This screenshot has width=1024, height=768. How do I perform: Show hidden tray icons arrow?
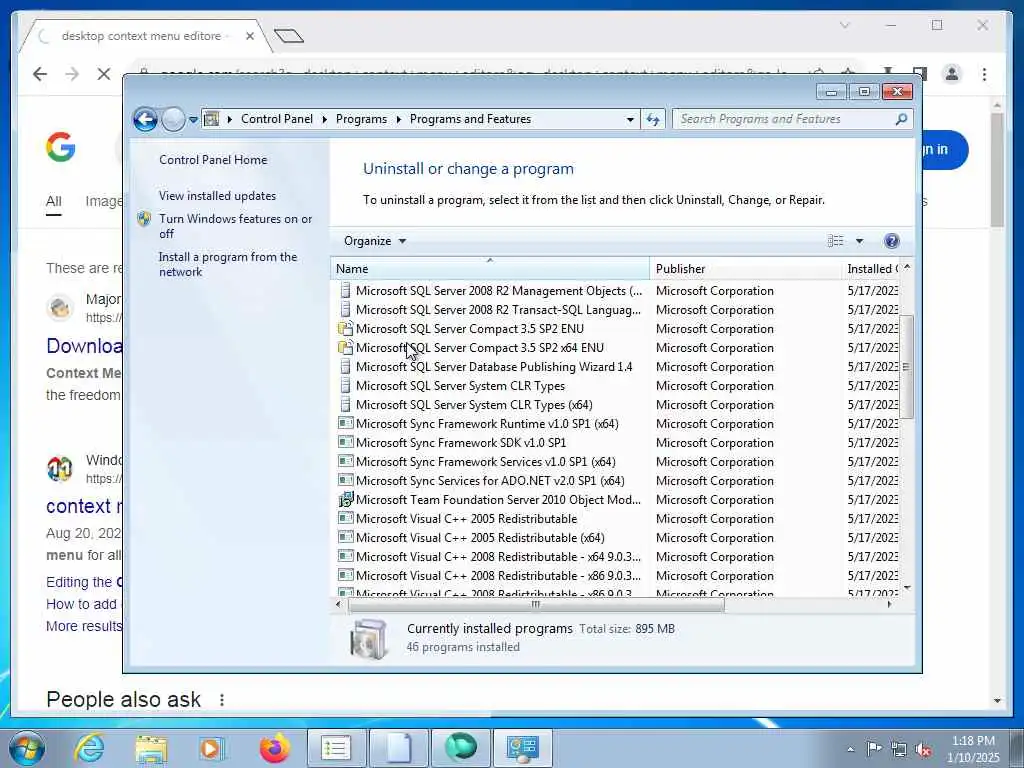[x=850, y=749]
